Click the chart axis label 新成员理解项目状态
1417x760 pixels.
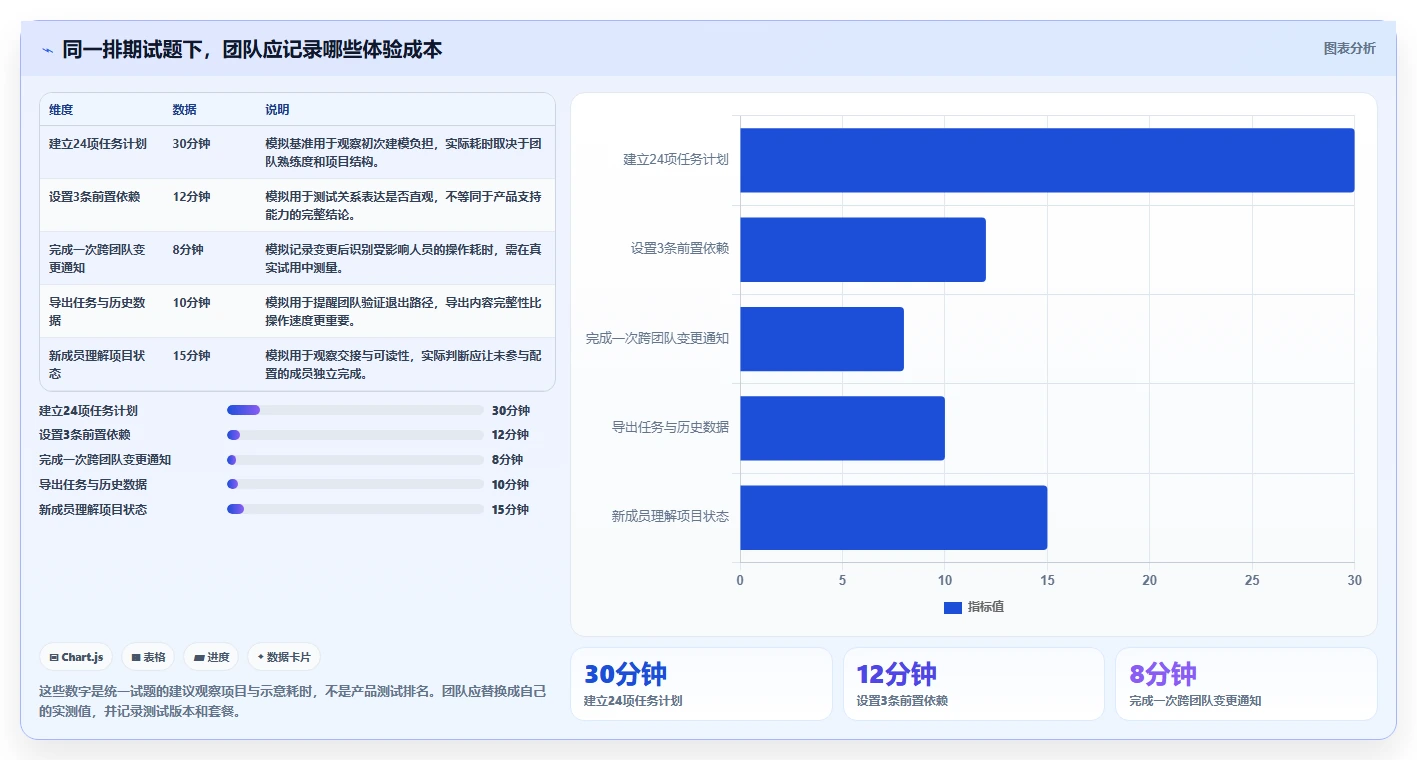coord(670,516)
